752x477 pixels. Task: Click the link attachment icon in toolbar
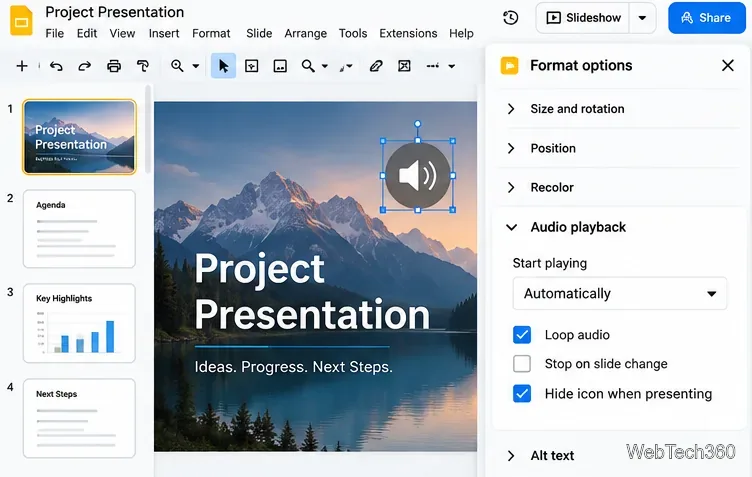pos(376,66)
